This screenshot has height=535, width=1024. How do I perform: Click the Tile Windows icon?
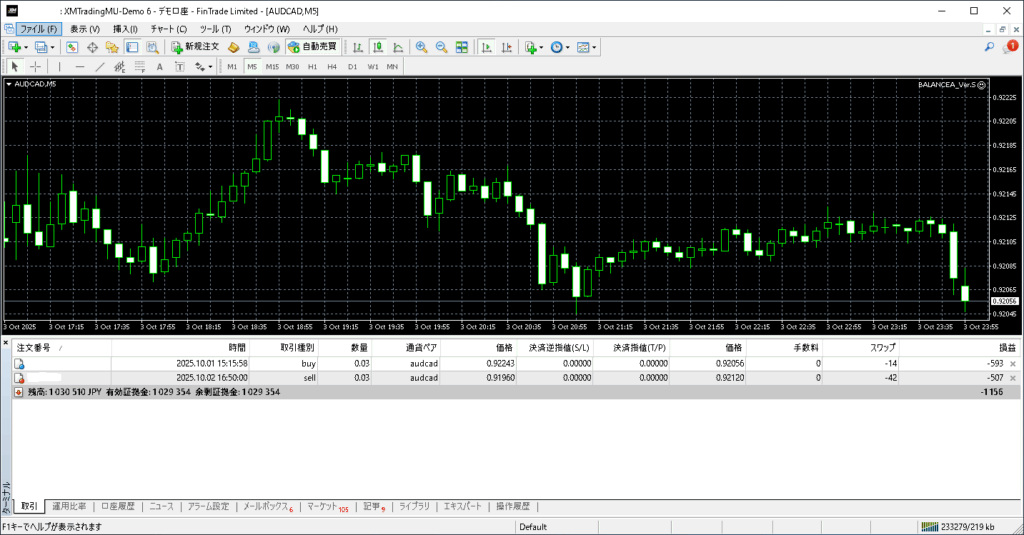[461, 47]
